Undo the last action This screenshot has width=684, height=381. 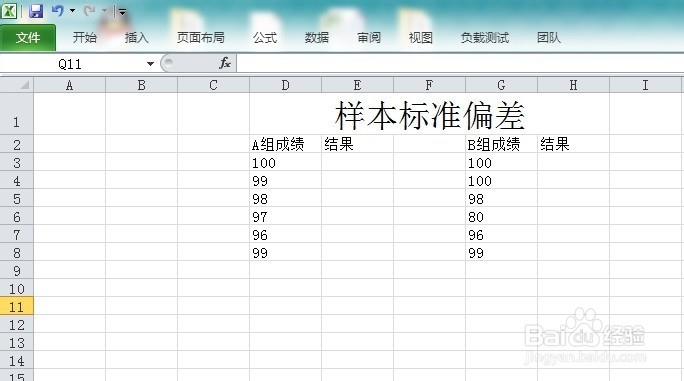pyautogui.click(x=58, y=10)
